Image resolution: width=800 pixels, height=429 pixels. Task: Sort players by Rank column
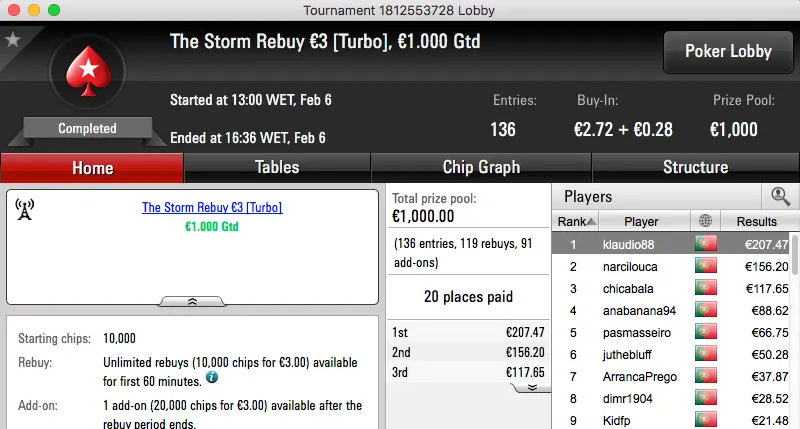click(x=577, y=221)
